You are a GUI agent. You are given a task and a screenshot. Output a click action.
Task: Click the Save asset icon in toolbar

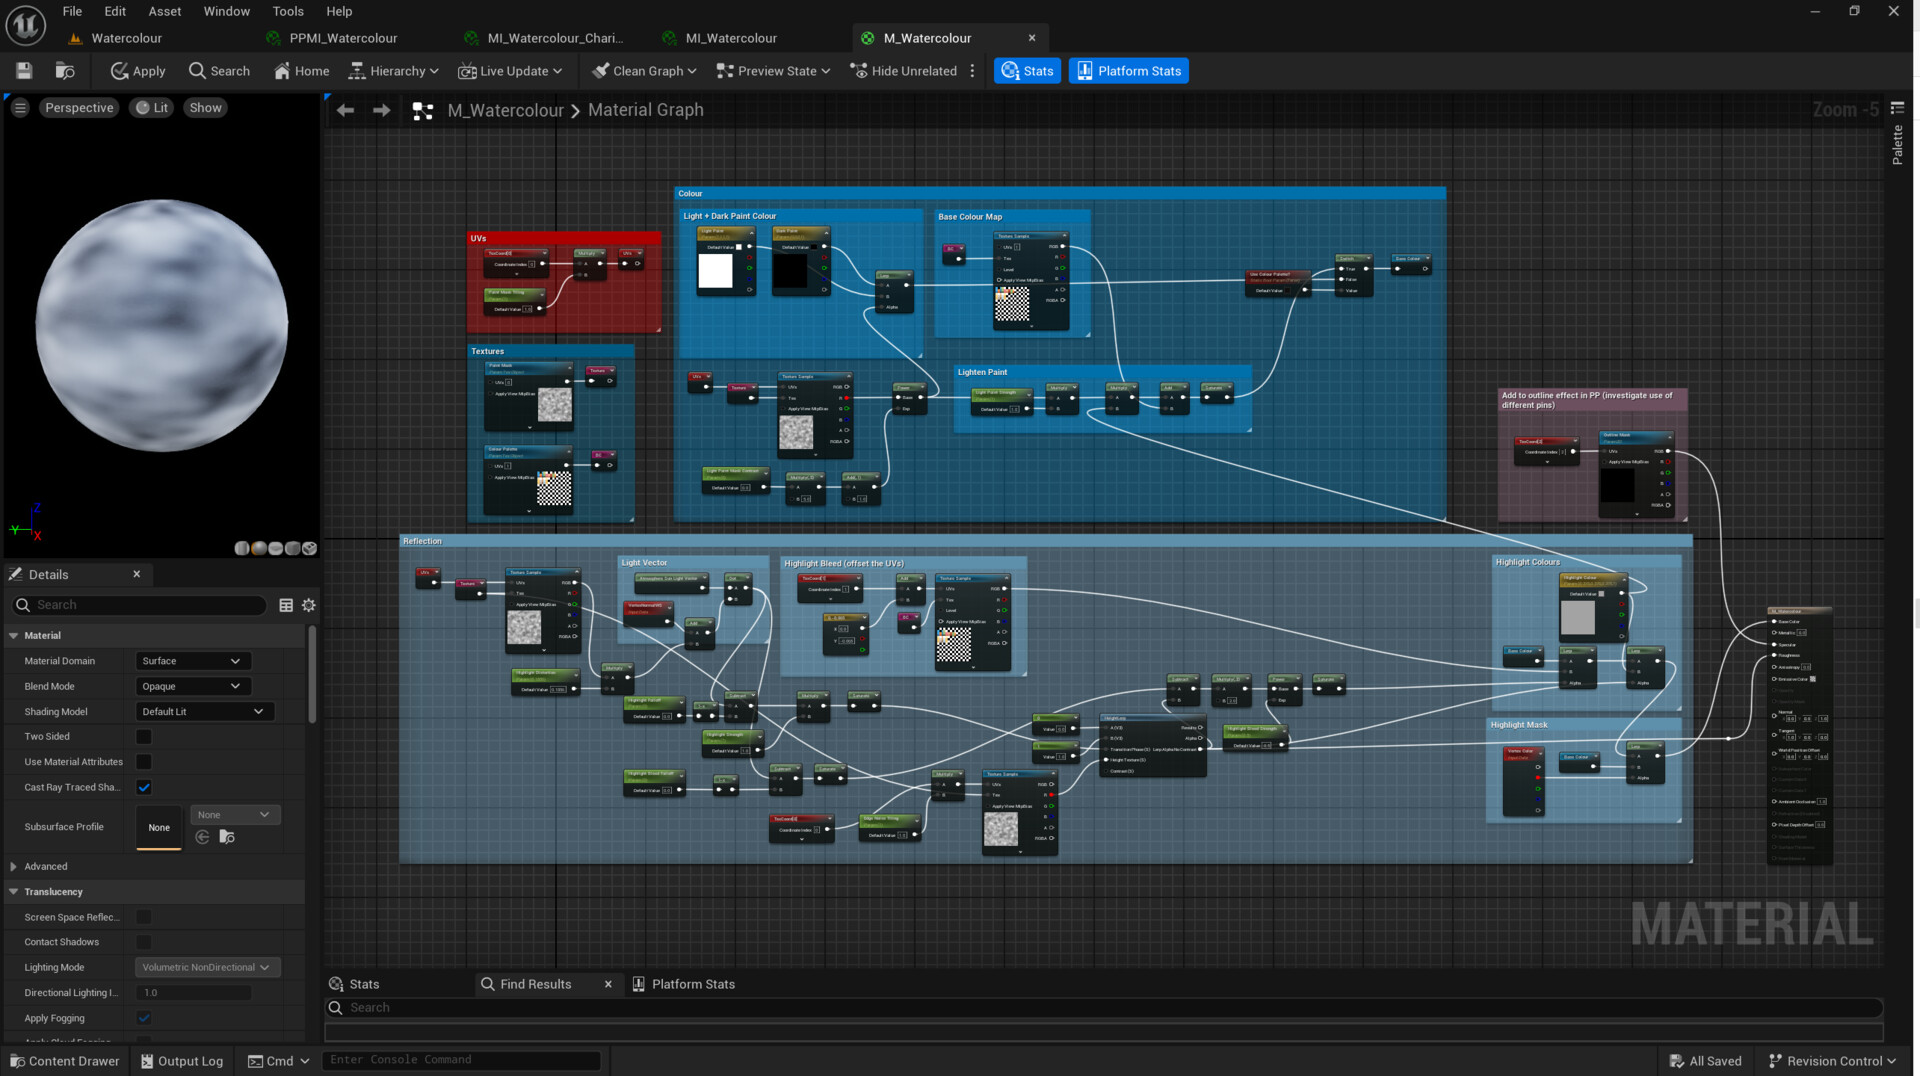tap(24, 71)
